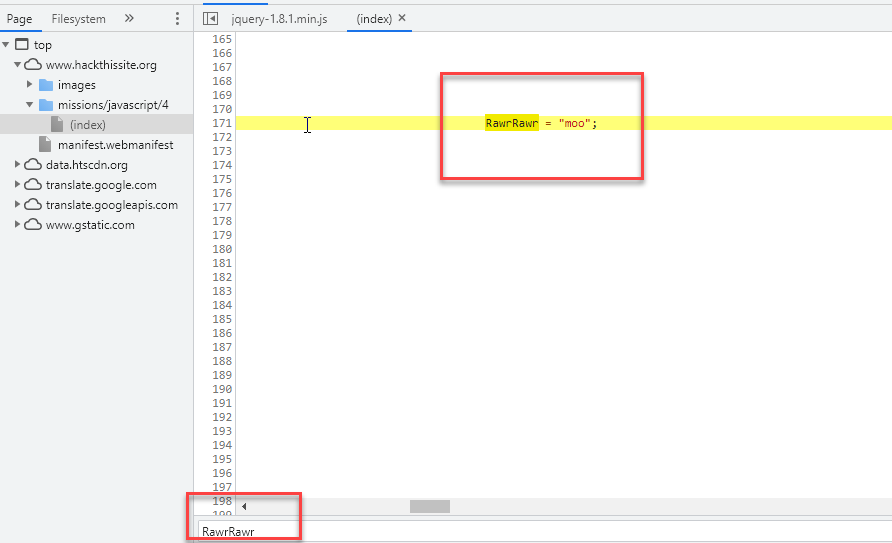Click the horizontal scrollbar thumb

[x=430, y=506]
